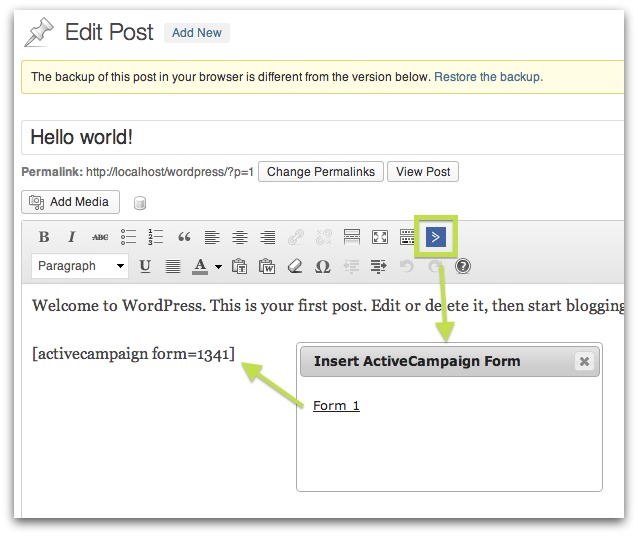Click the unlink icon
Image resolution: width=638 pixels, height=536 pixels.
pyautogui.click(x=324, y=237)
